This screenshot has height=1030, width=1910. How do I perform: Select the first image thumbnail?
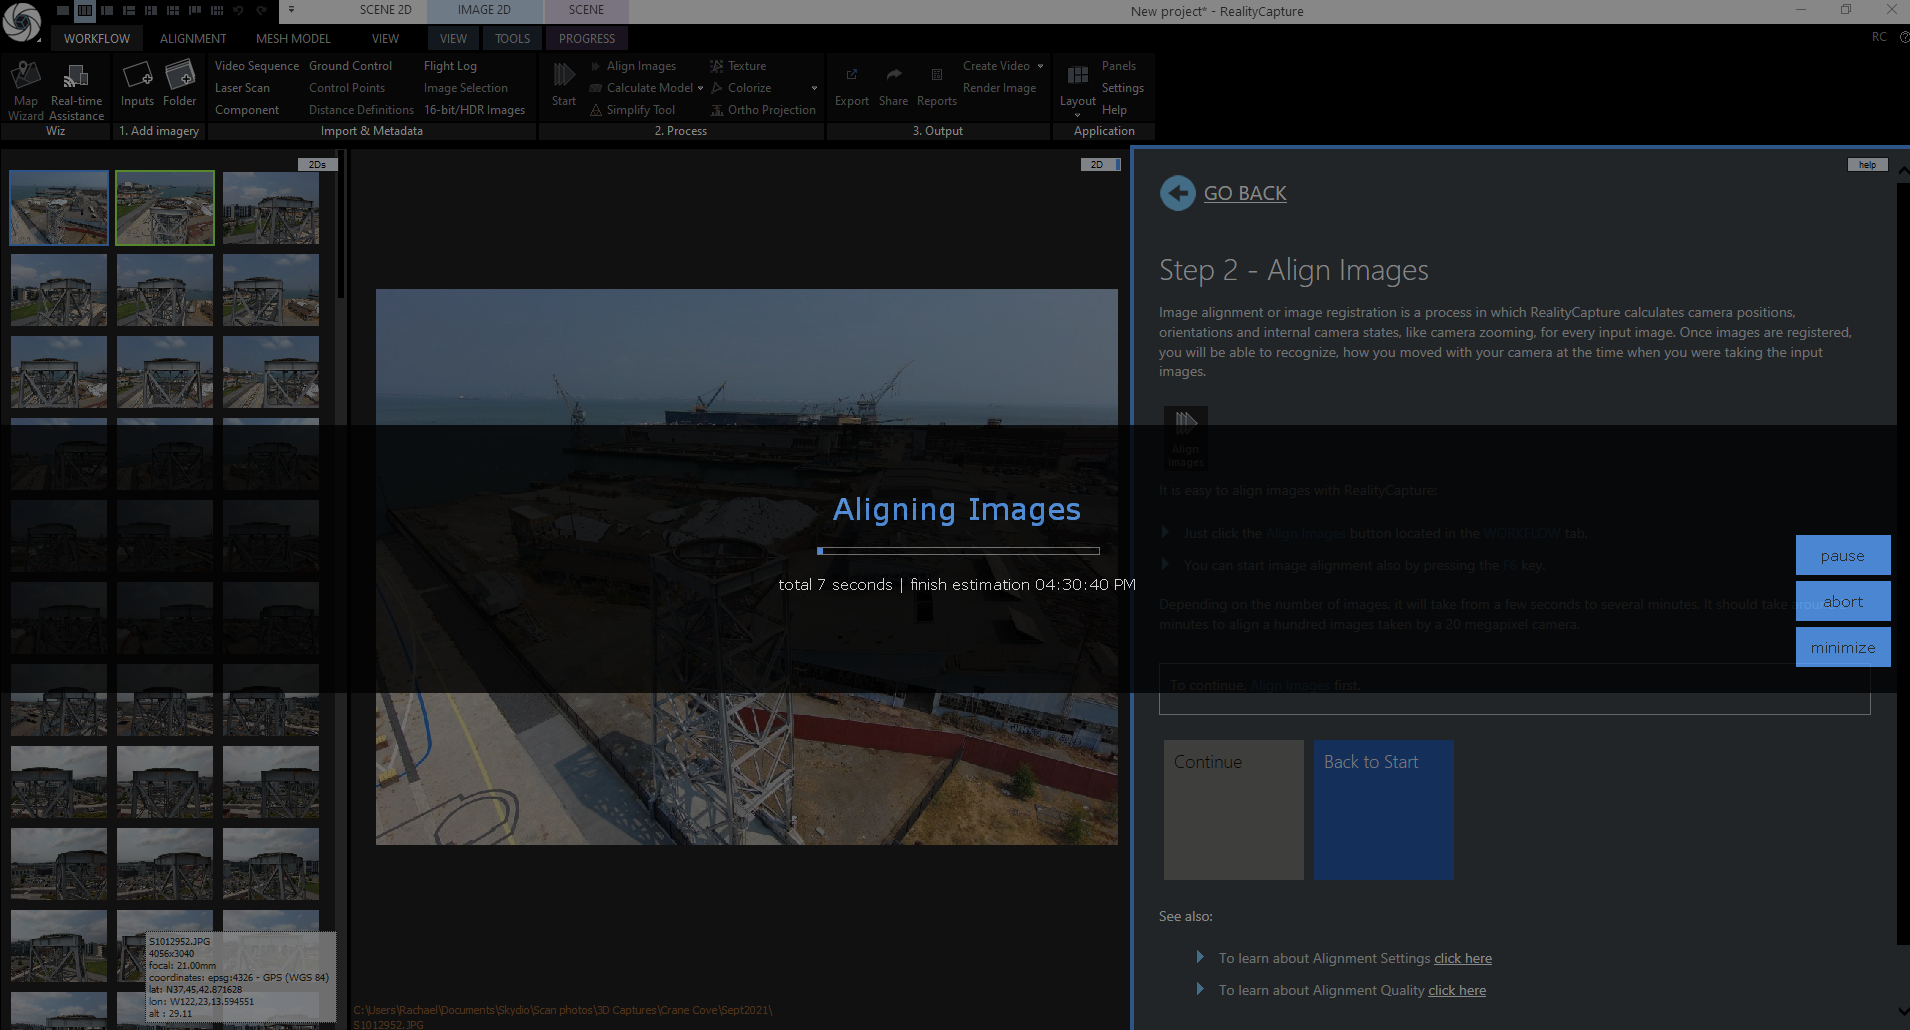coord(59,208)
